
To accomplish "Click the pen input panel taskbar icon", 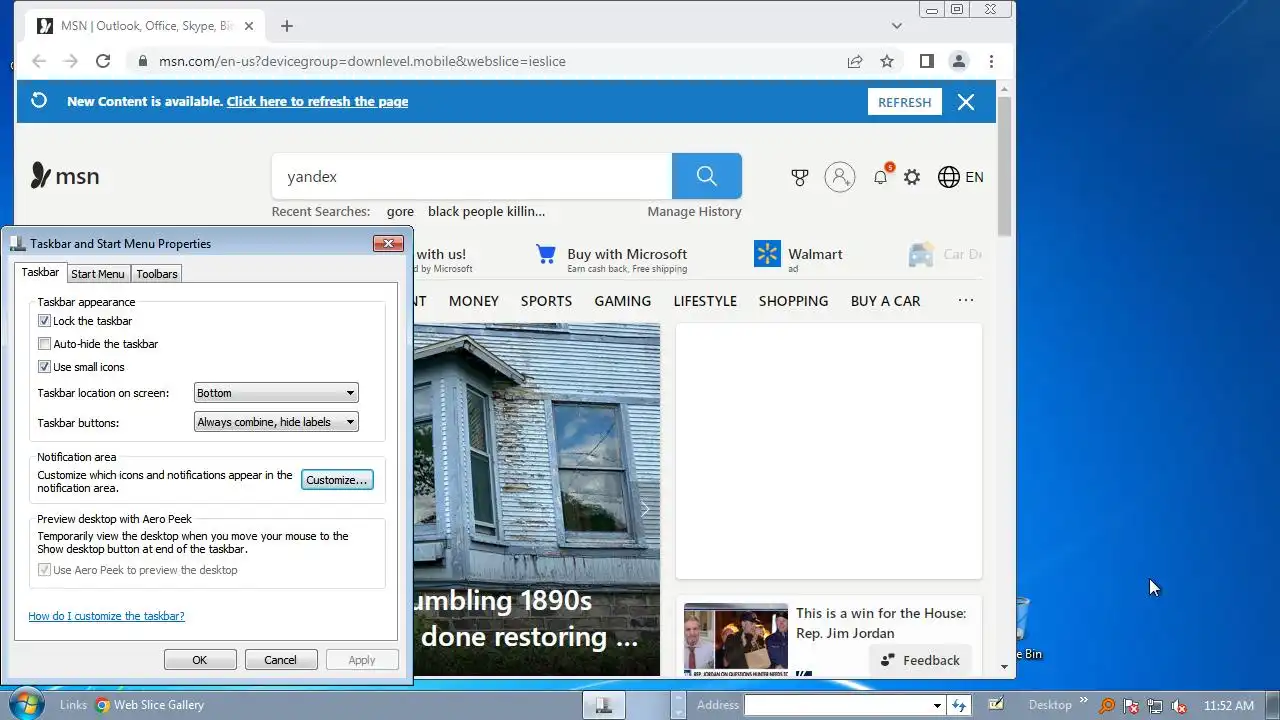I will pyautogui.click(x=996, y=704).
